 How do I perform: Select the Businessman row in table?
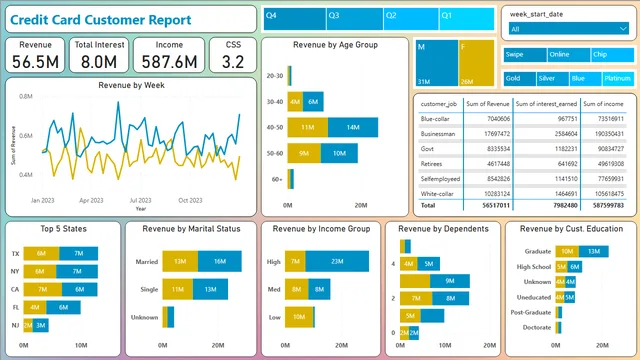tap(522, 134)
